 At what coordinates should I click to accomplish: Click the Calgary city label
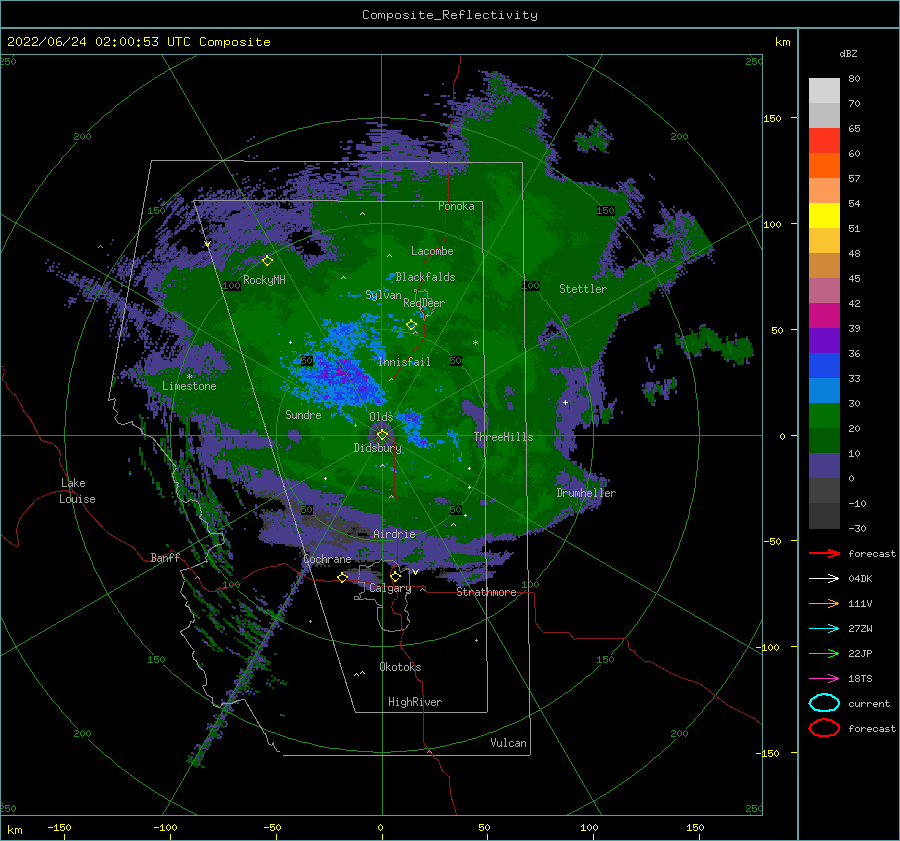[390, 588]
